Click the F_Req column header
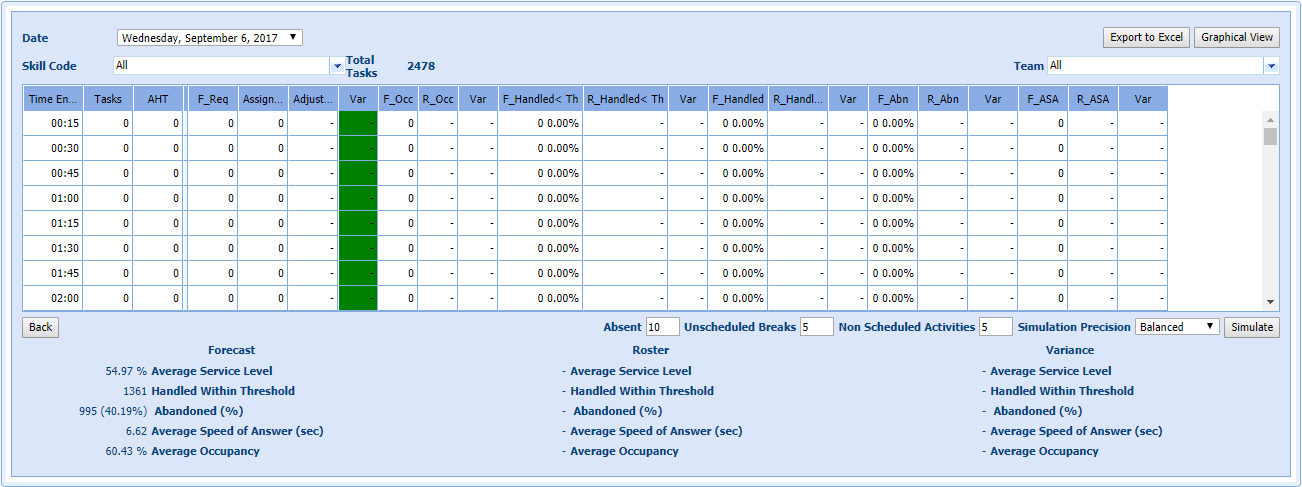 (x=212, y=99)
